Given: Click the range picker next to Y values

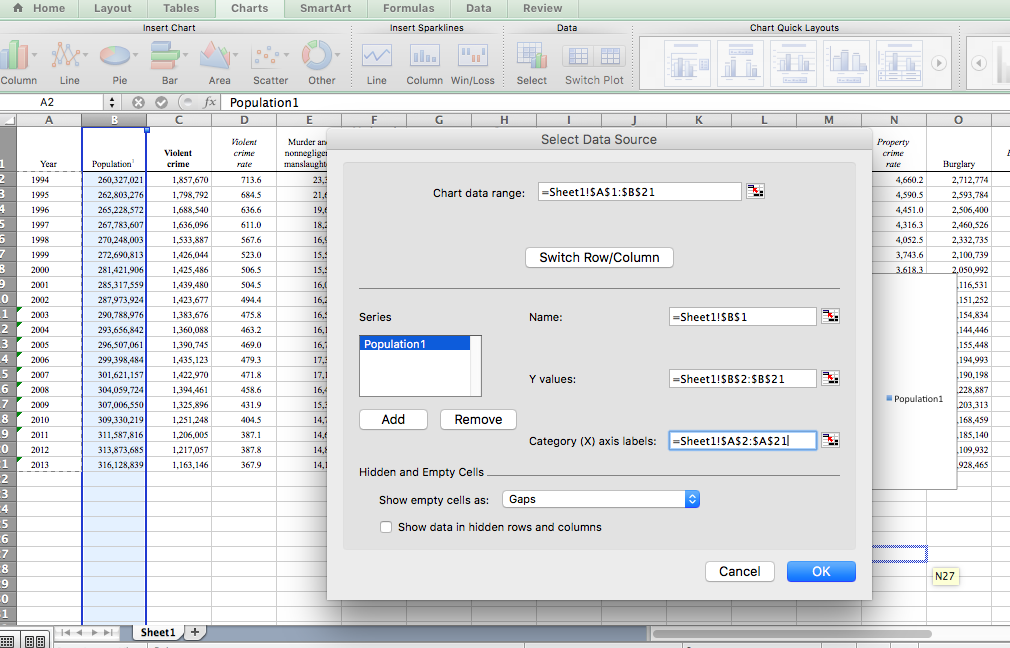Looking at the screenshot, I should pyautogui.click(x=830, y=379).
